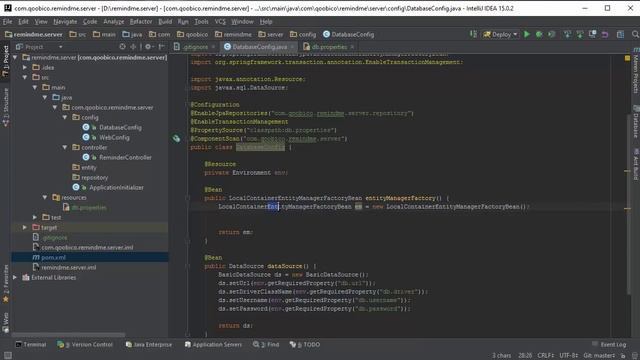The height and width of the screenshot is (360, 640).
Task: Expand the target folder
Action: pyautogui.click(x=25, y=227)
